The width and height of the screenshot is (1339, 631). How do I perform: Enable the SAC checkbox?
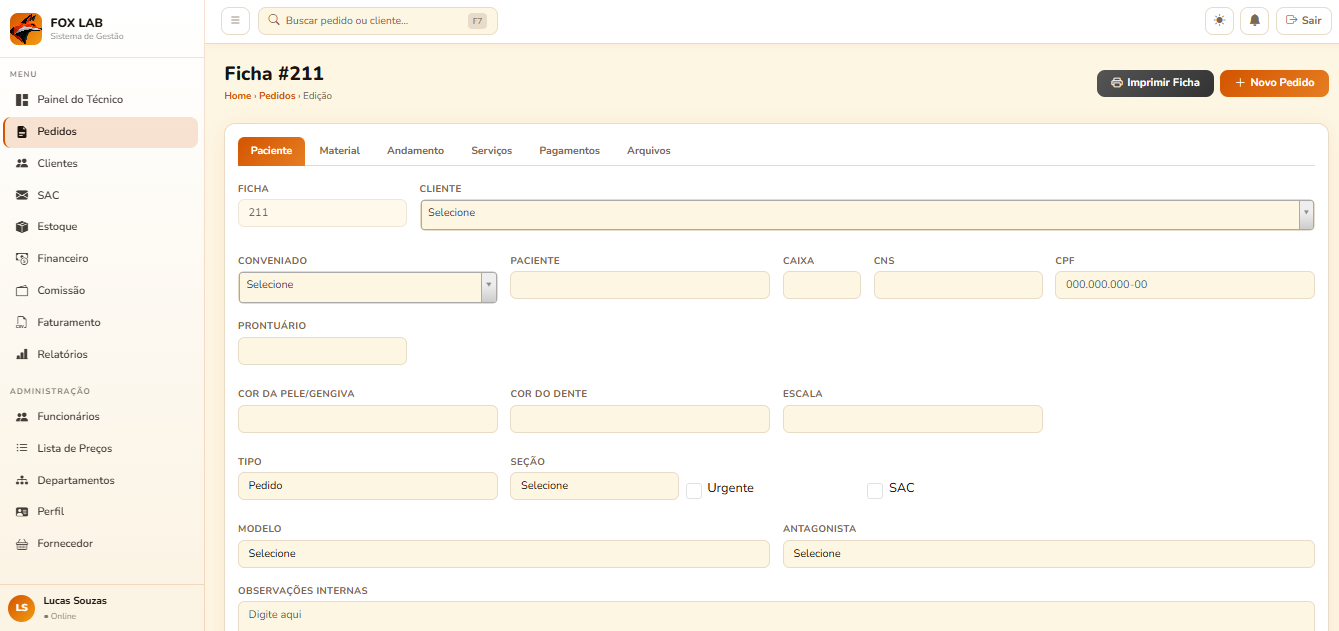(875, 490)
